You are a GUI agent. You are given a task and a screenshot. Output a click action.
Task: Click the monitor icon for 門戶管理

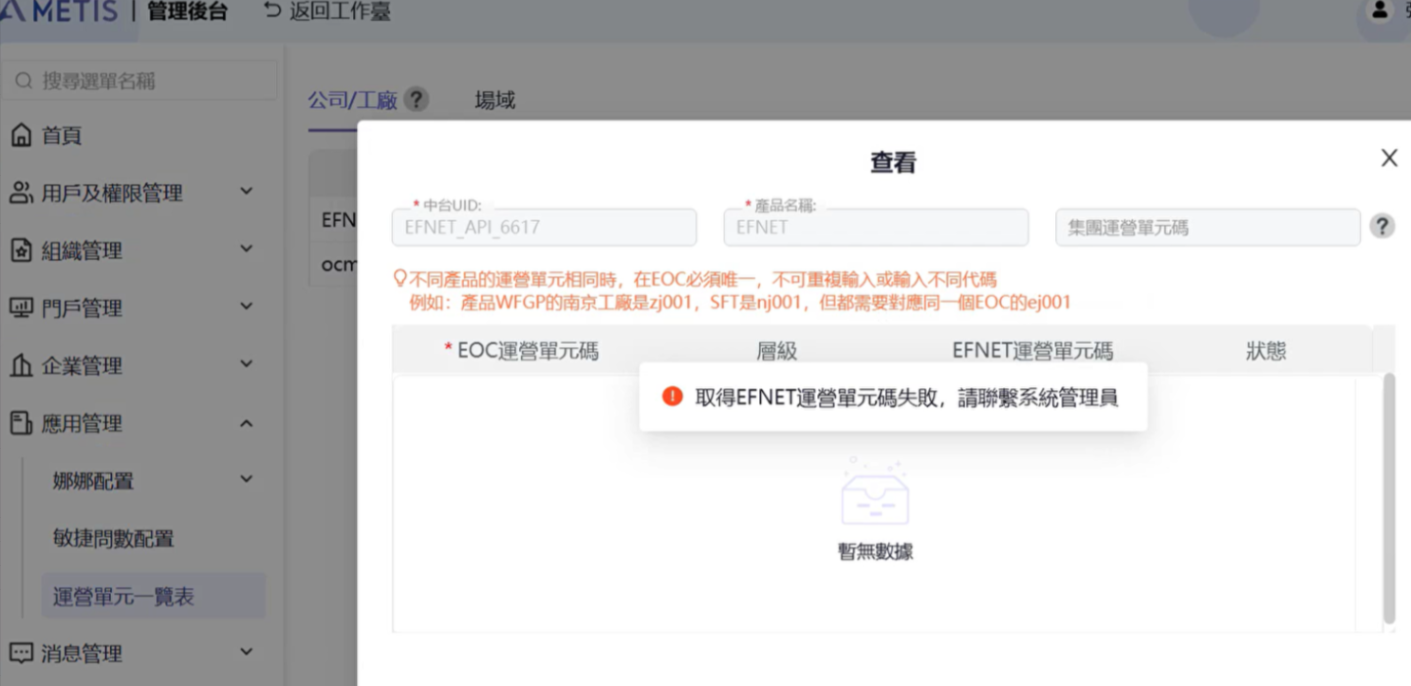pyautogui.click(x=21, y=308)
